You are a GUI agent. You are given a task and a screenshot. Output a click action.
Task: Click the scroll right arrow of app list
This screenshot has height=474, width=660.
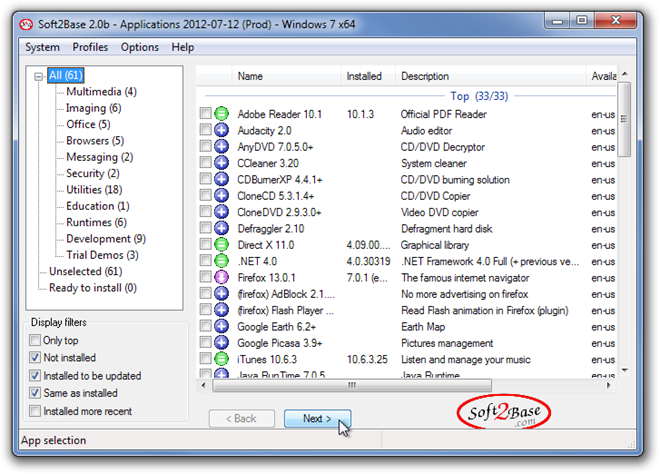[609, 385]
